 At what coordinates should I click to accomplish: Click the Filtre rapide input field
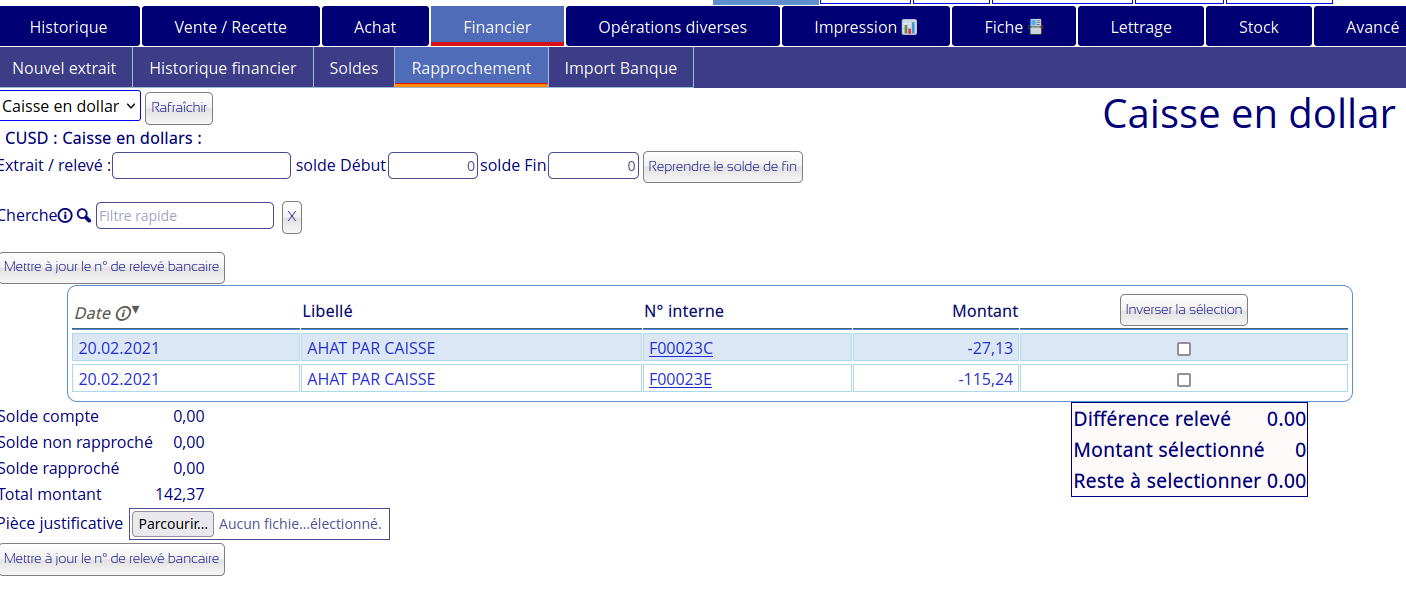coord(184,215)
